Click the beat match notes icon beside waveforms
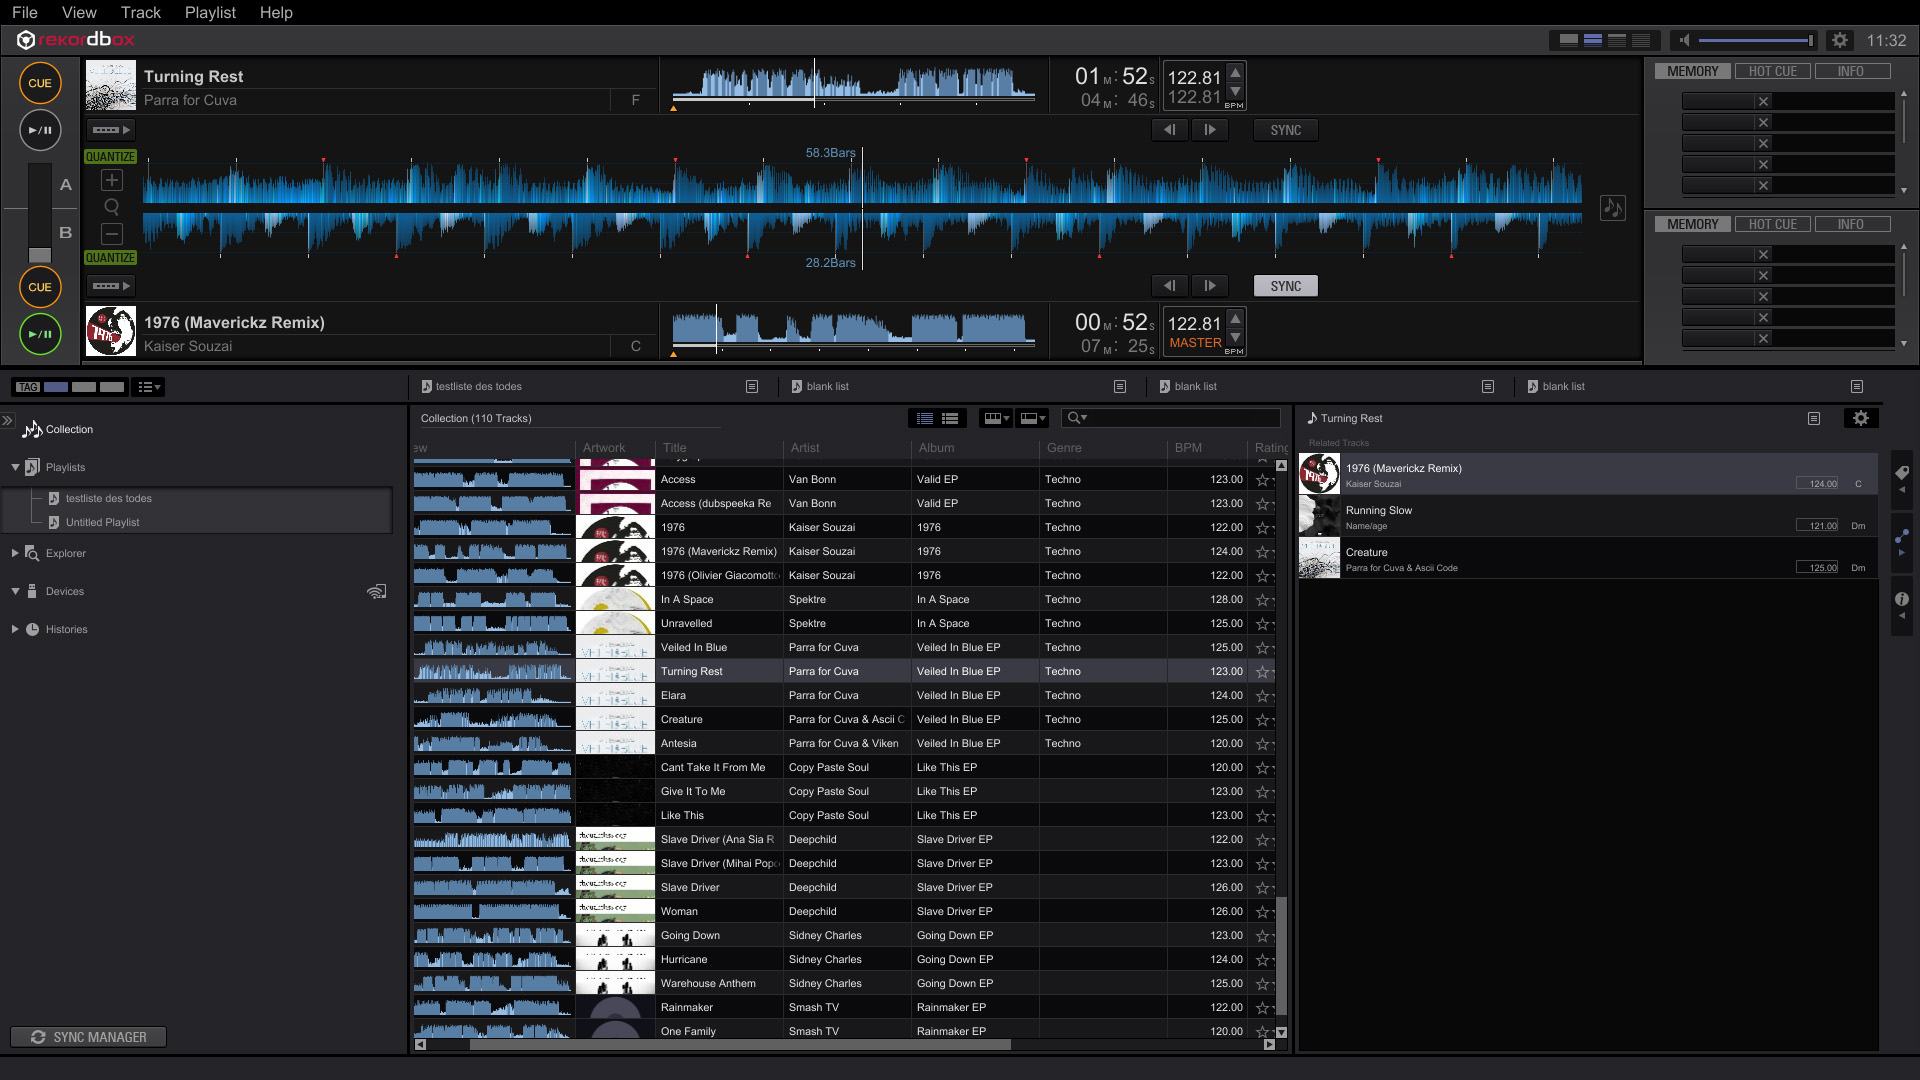Screen dimensions: 1920x1080 (x=1612, y=208)
